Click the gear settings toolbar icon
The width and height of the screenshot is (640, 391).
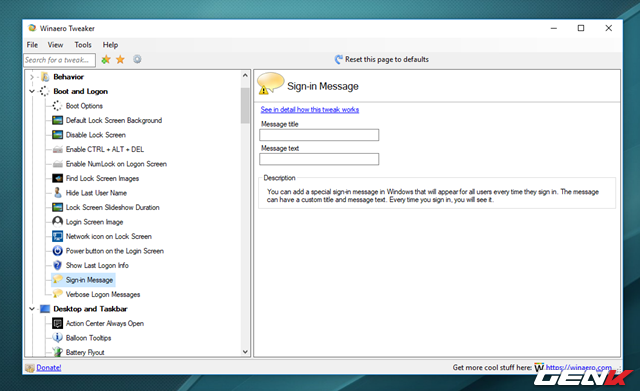137,59
